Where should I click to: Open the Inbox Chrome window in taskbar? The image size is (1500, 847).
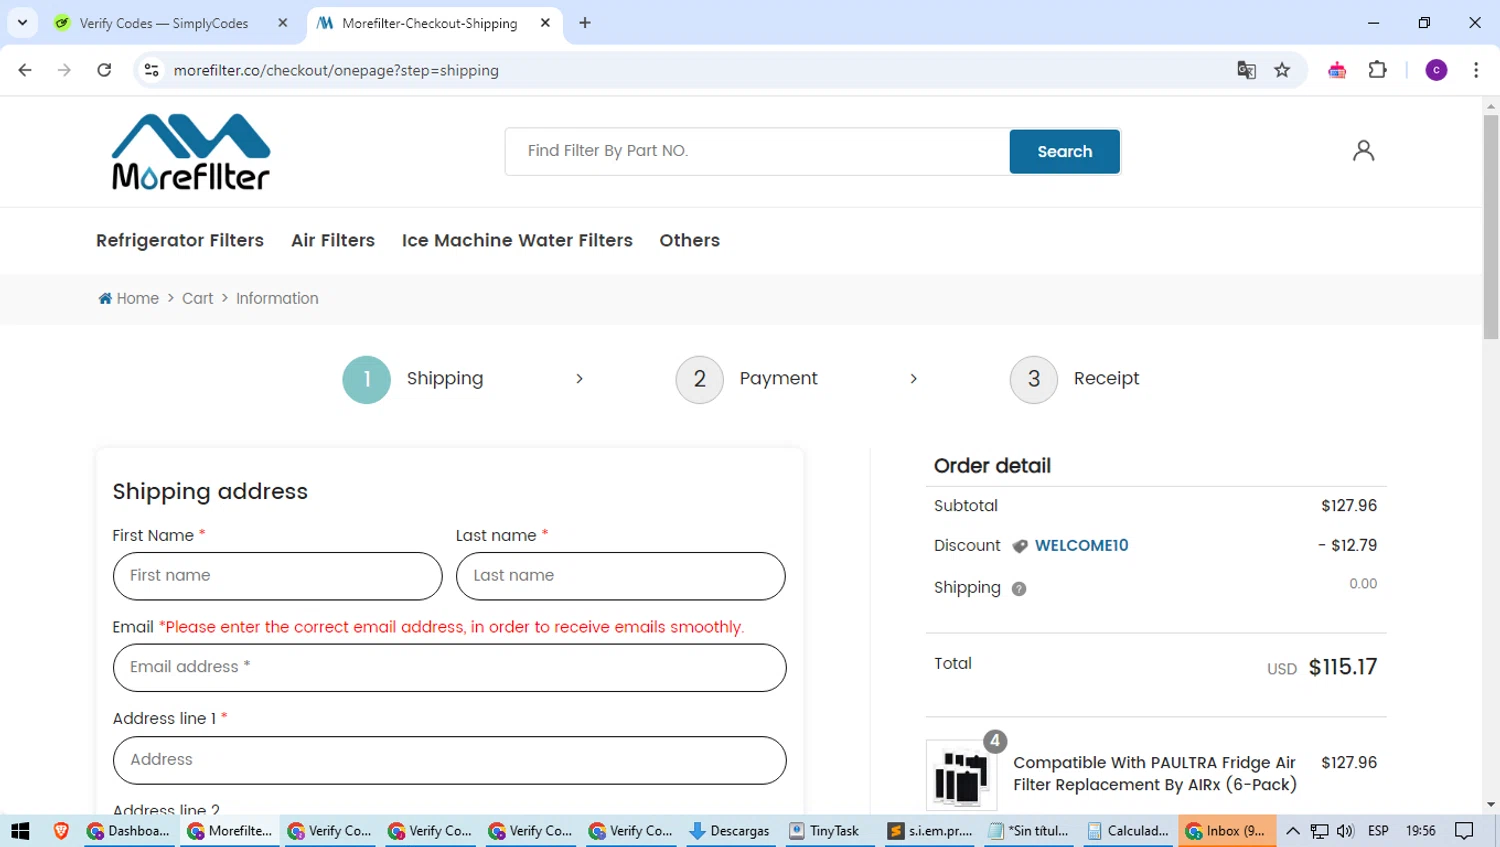[x=1227, y=831]
